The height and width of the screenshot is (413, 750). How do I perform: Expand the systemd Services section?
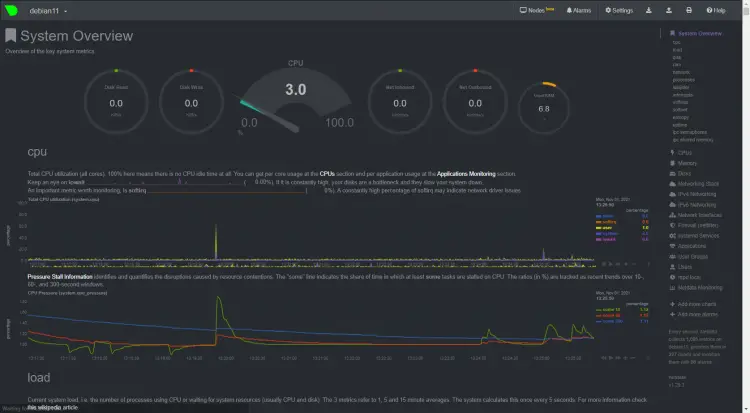pos(698,236)
